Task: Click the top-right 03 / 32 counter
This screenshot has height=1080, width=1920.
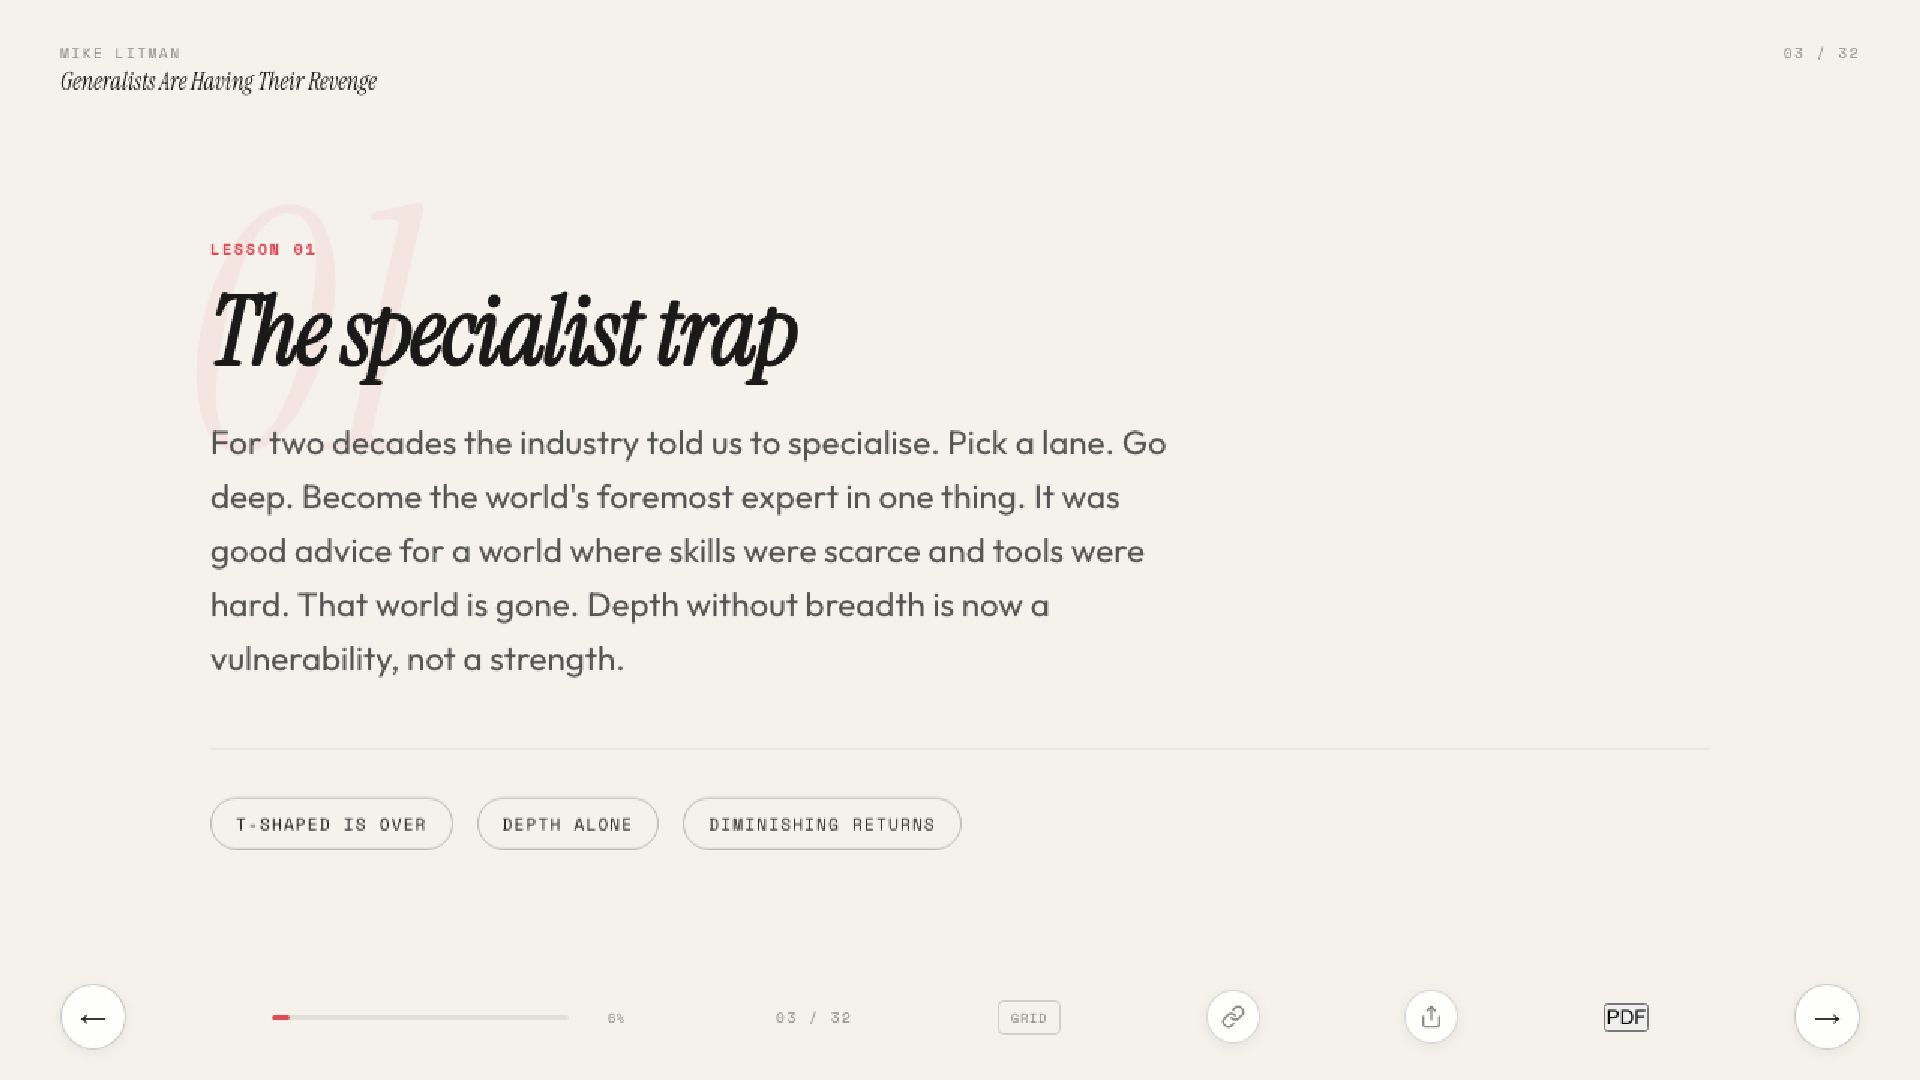Action: click(x=1820, y=53)
